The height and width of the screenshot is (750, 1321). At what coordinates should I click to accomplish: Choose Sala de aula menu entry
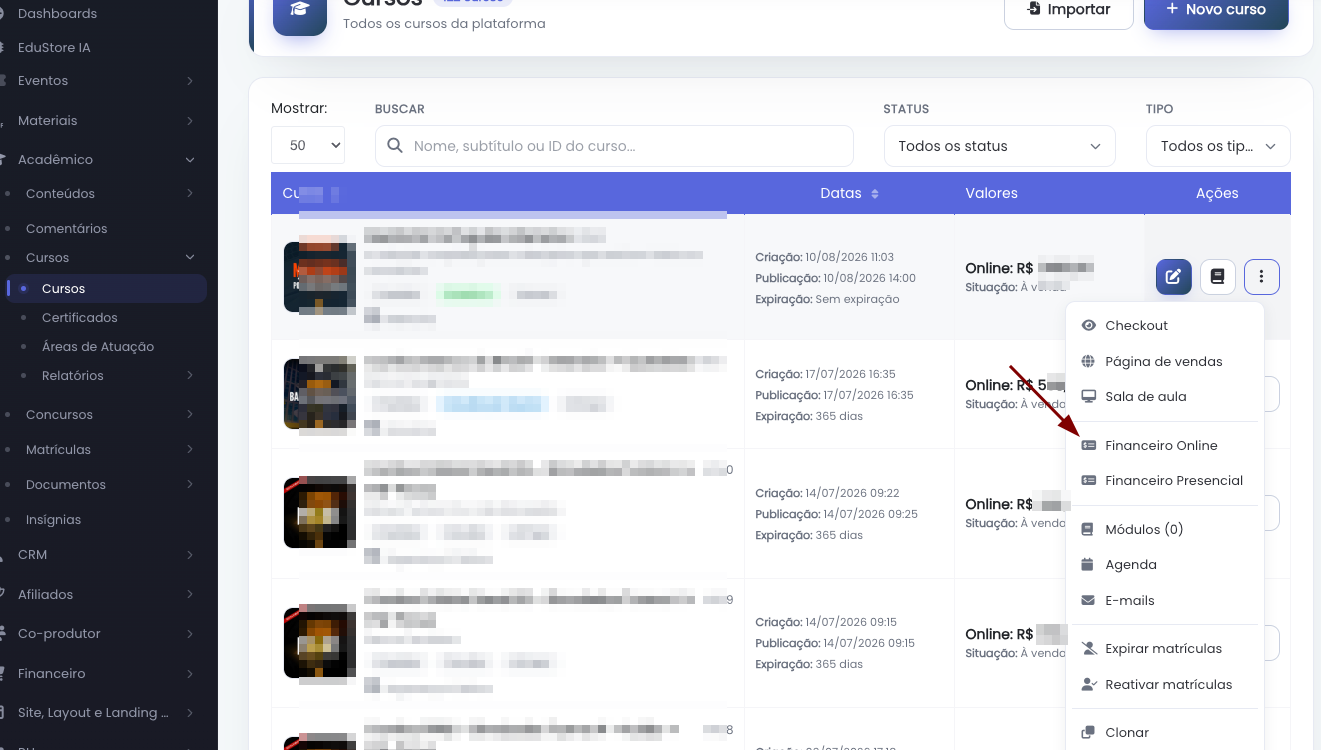tap(1165, 397)
